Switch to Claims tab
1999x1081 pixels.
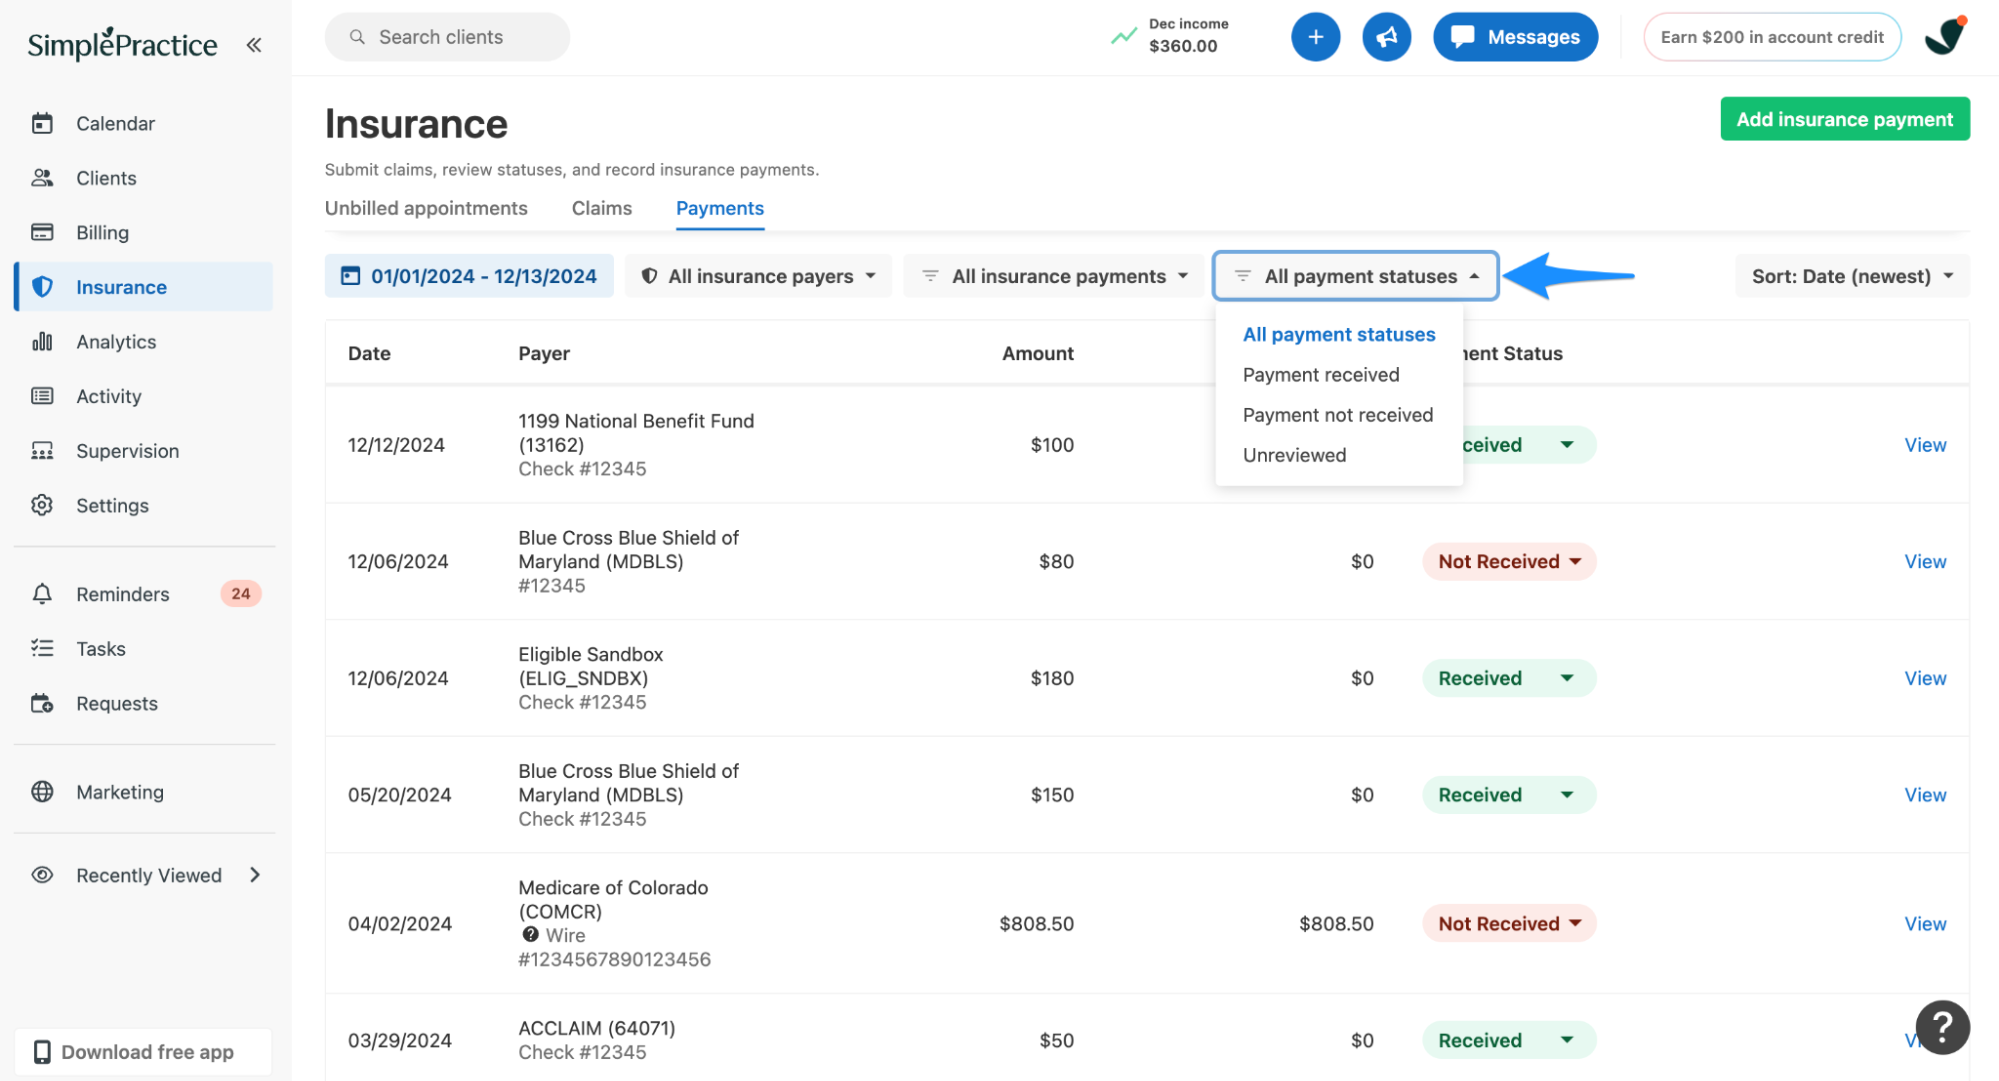(x=602, y=208)
